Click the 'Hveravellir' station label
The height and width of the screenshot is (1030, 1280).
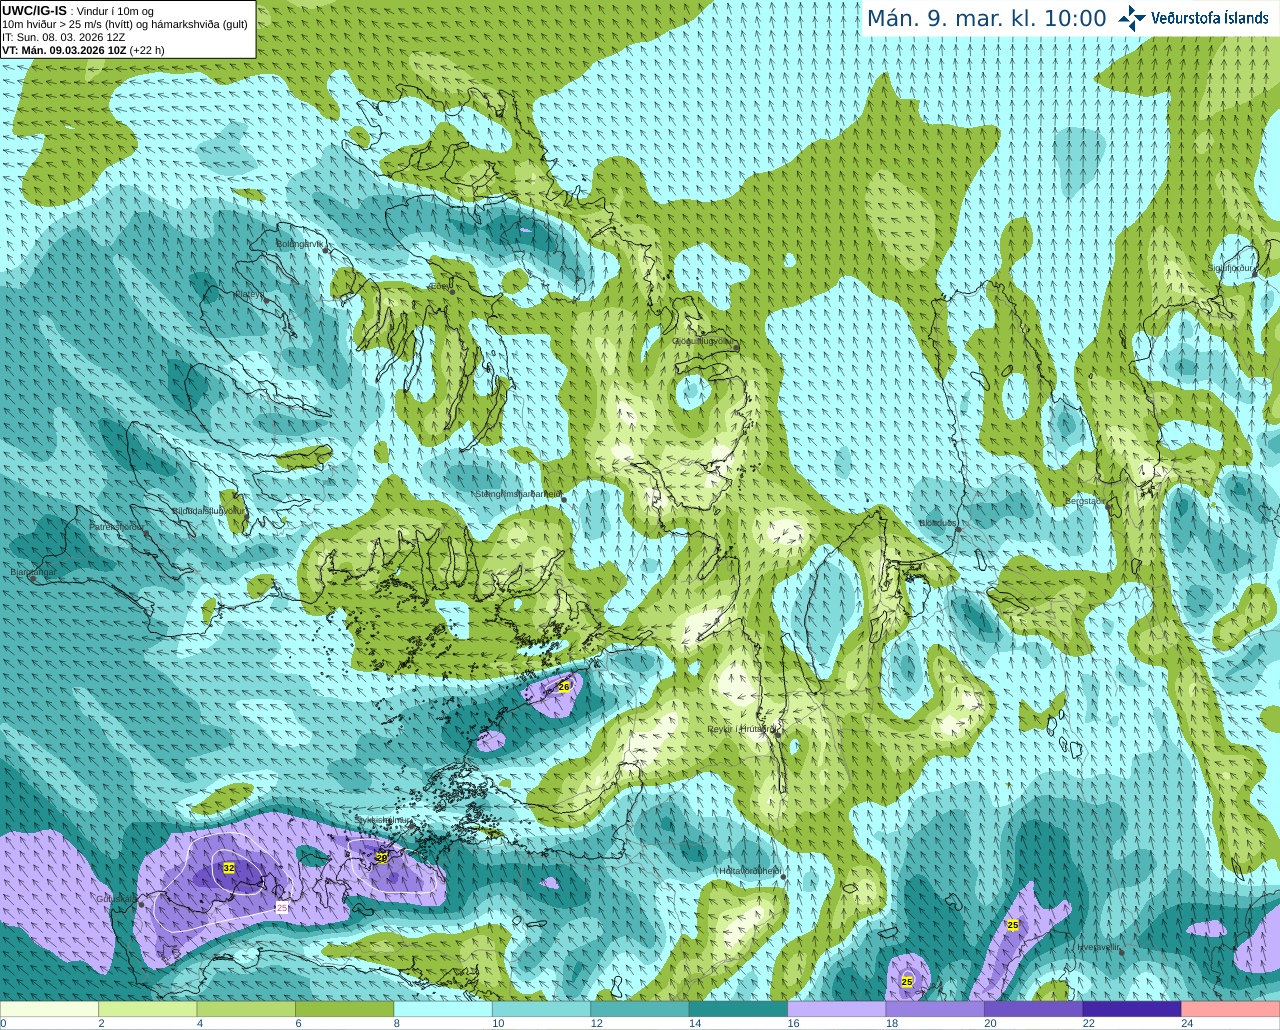(x=1098, y=946)
